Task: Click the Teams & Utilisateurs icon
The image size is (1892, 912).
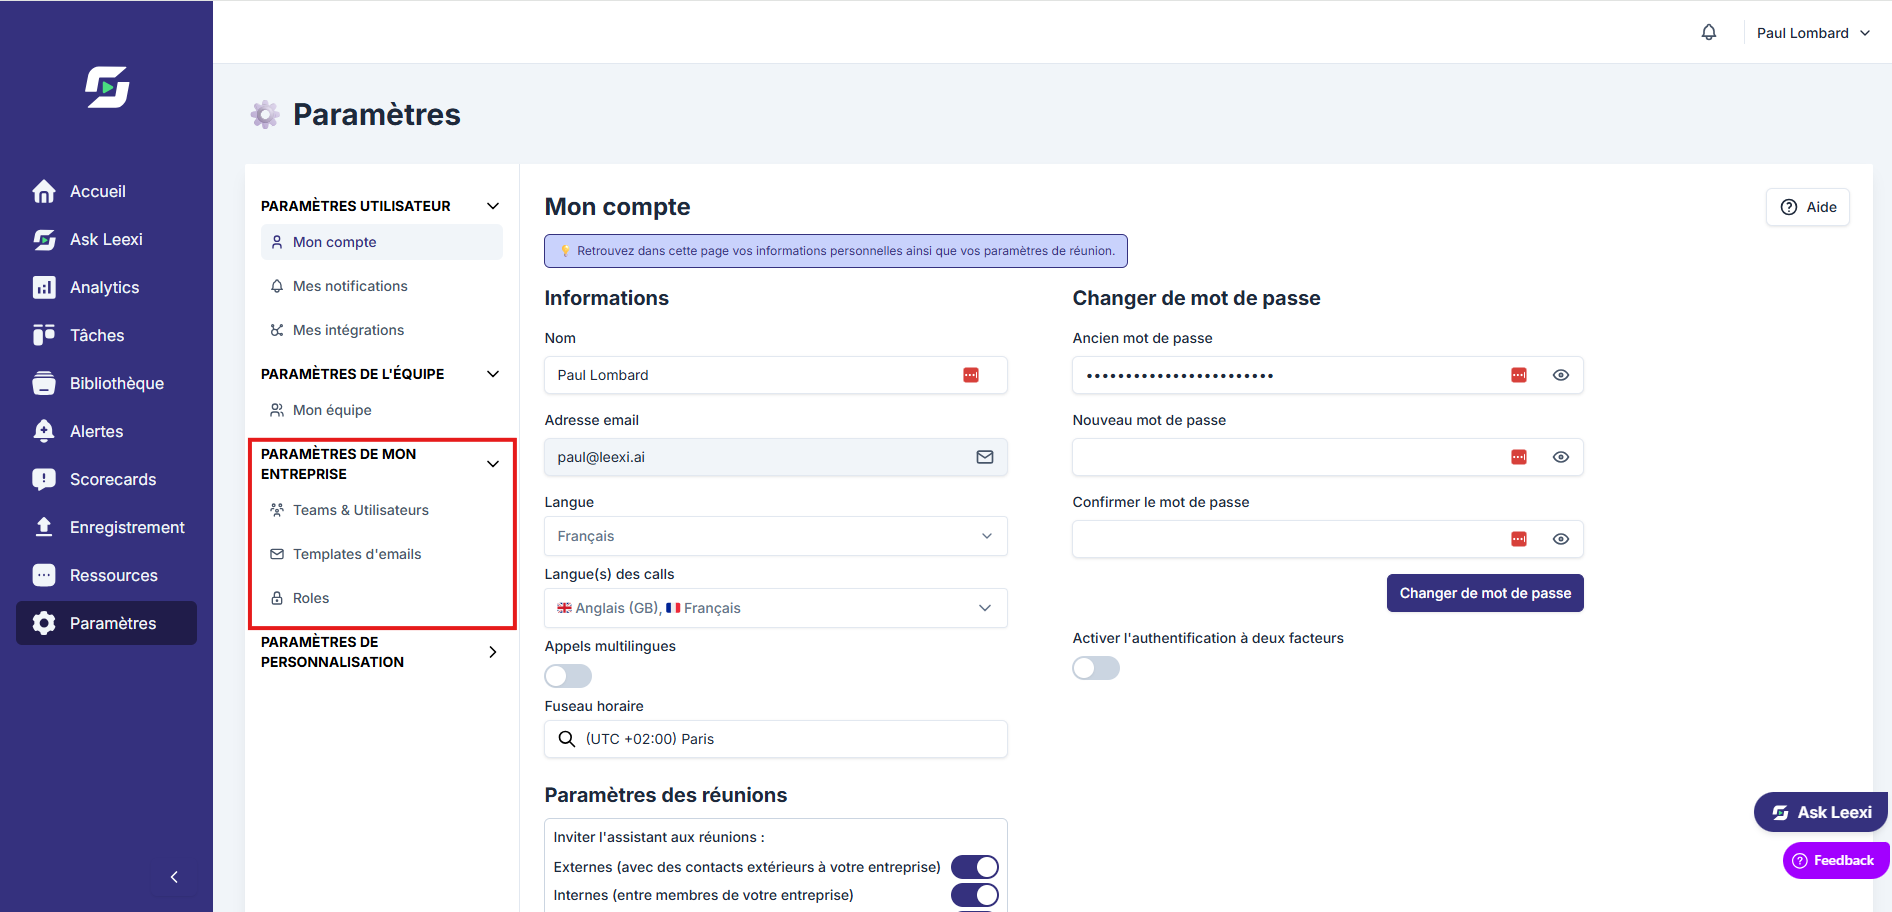Action: click(277, 510)
